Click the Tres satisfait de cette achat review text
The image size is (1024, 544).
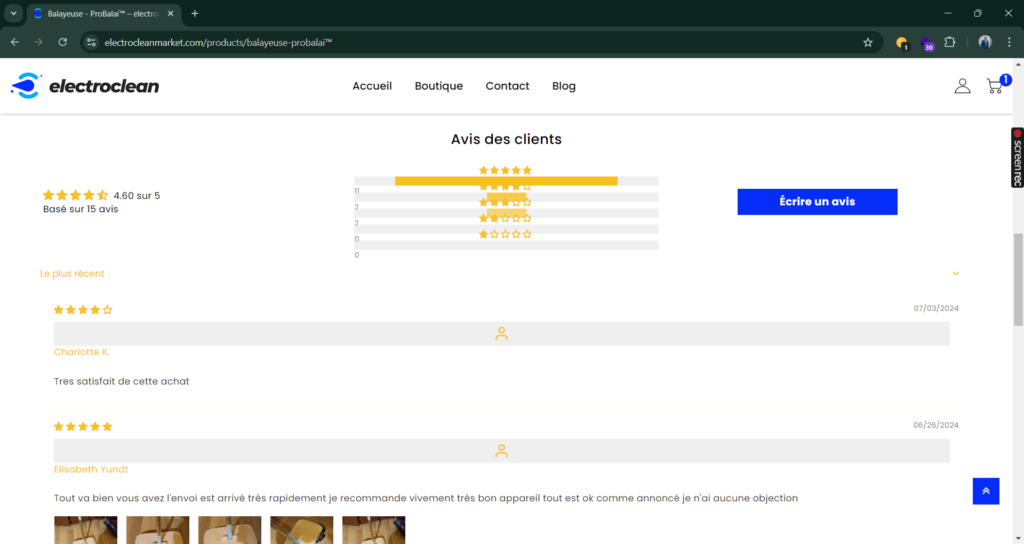[121, 381]
